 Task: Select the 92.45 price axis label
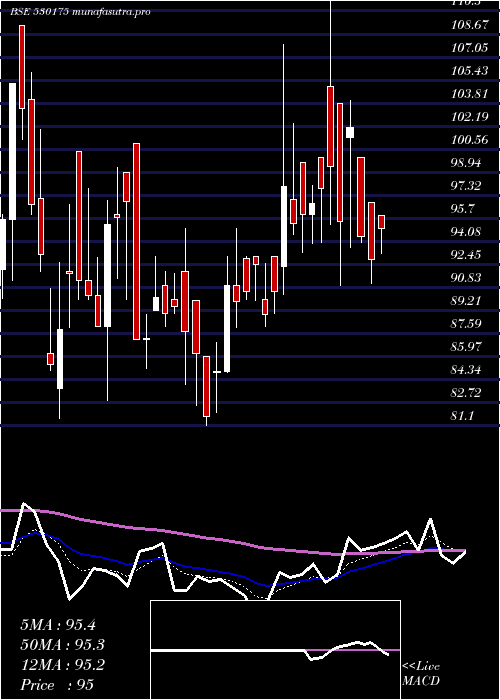(x=466, y=255)
